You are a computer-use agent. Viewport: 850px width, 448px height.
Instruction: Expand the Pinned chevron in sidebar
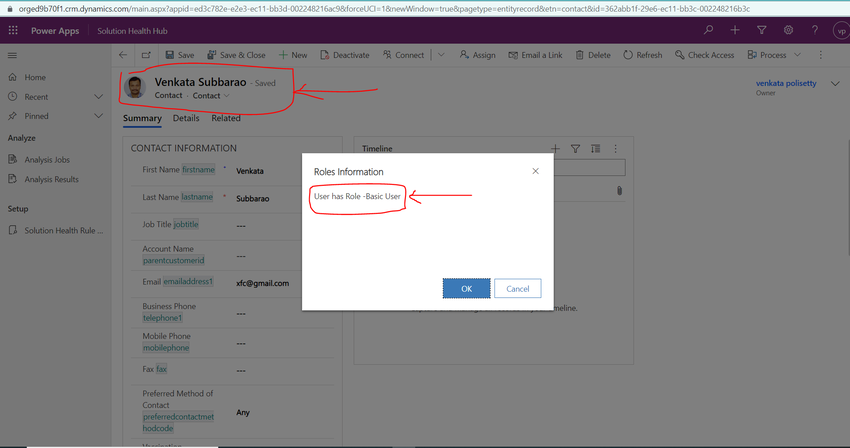pyautogui.click(x=99, y=116)
